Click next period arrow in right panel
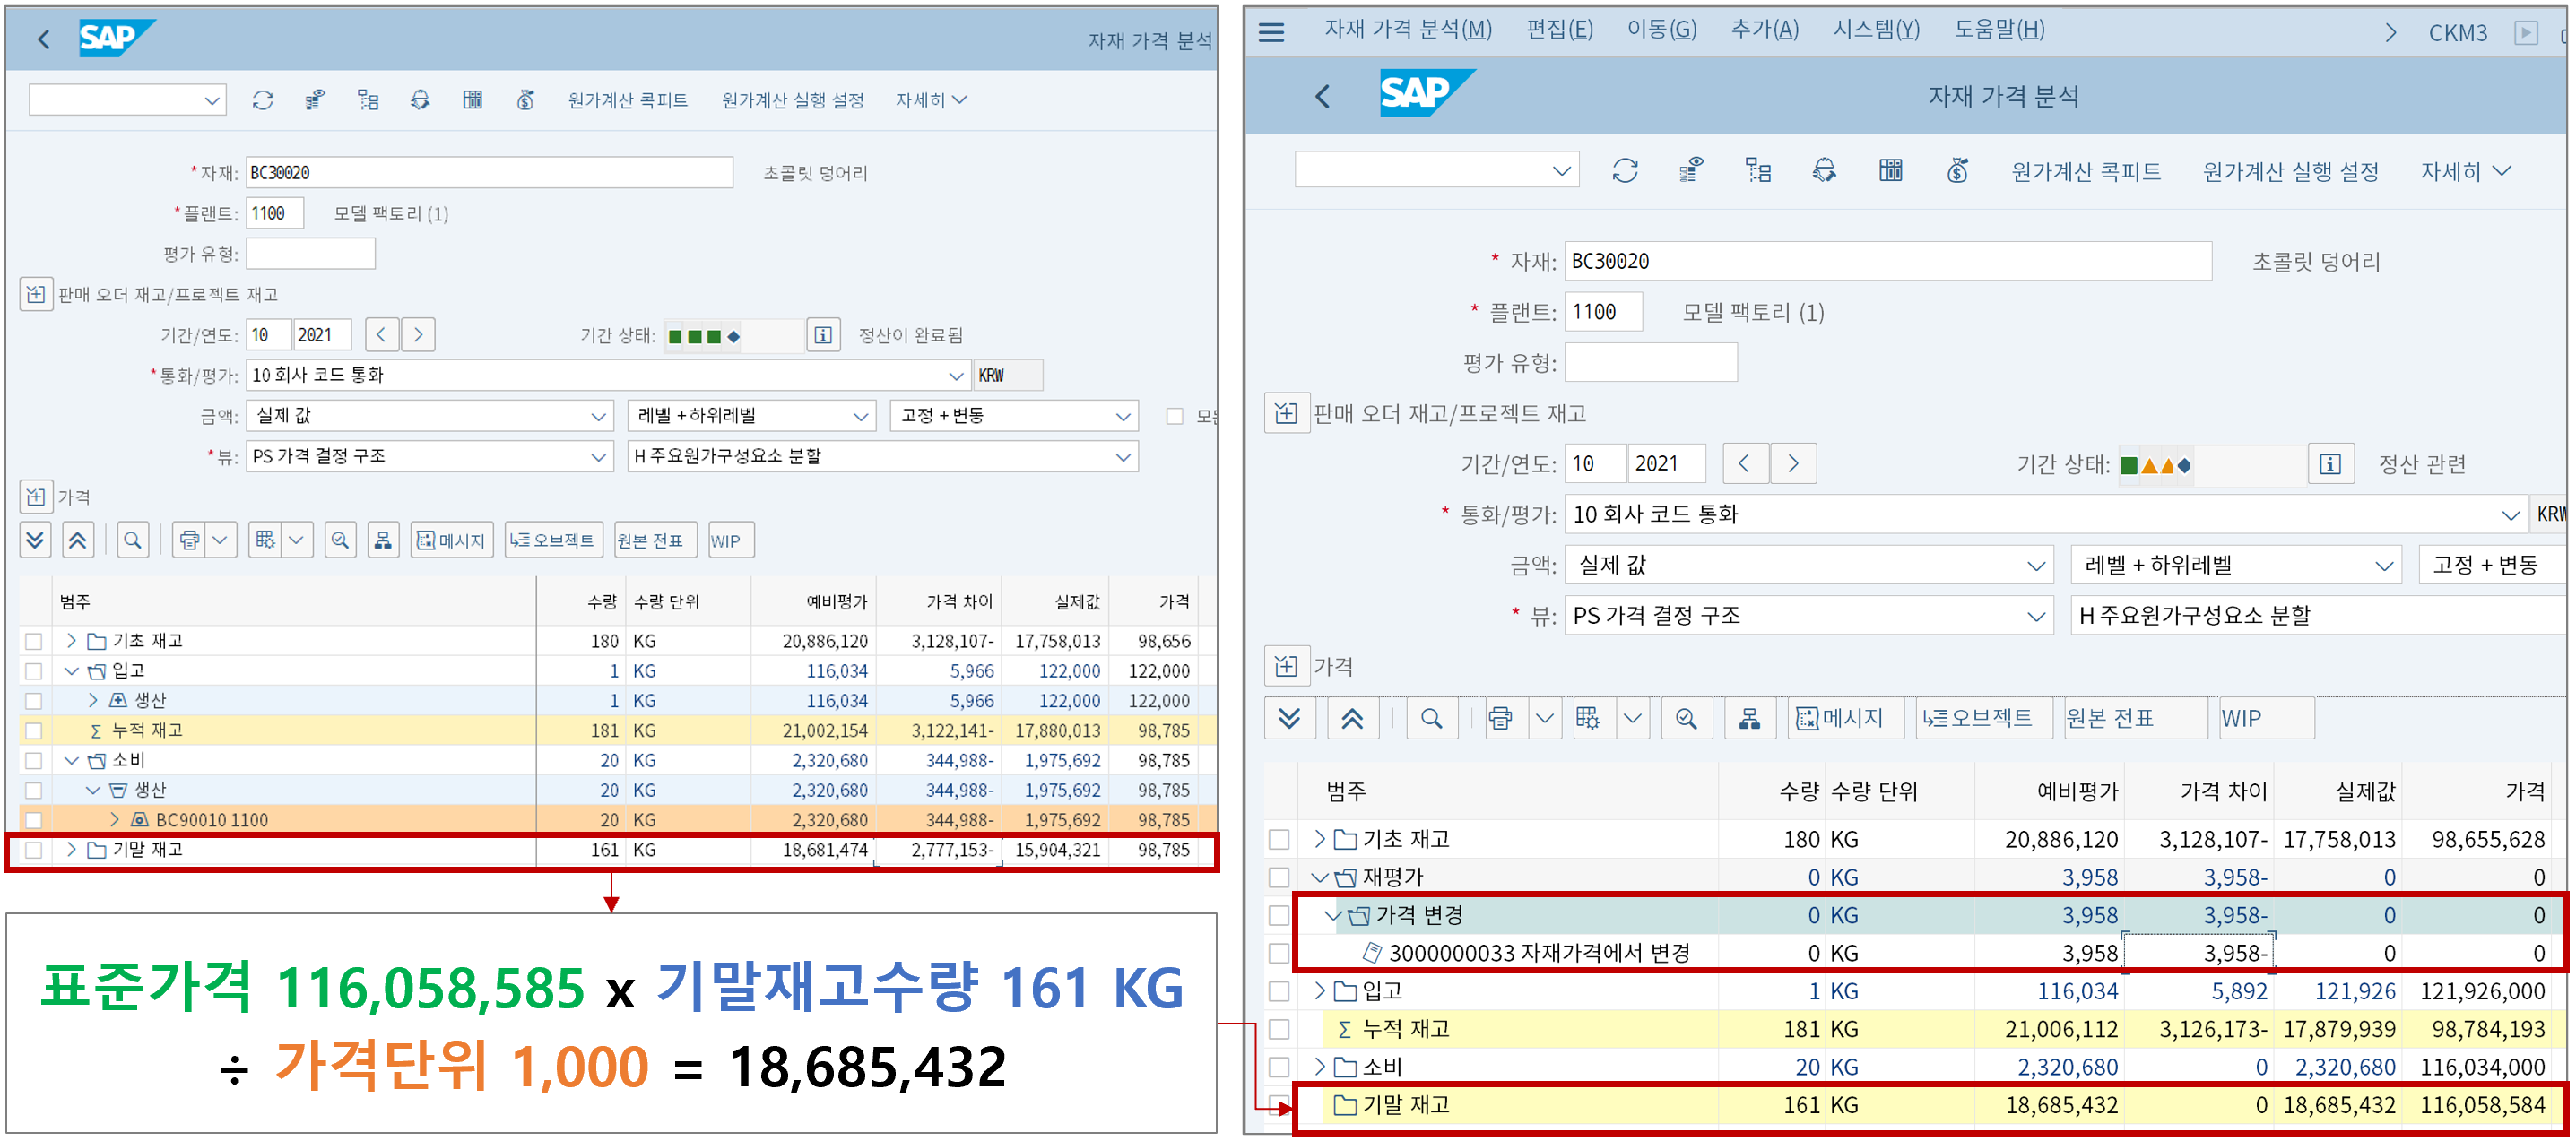This screenshot has width=2576, height=1141. (x=1793, y=464)
